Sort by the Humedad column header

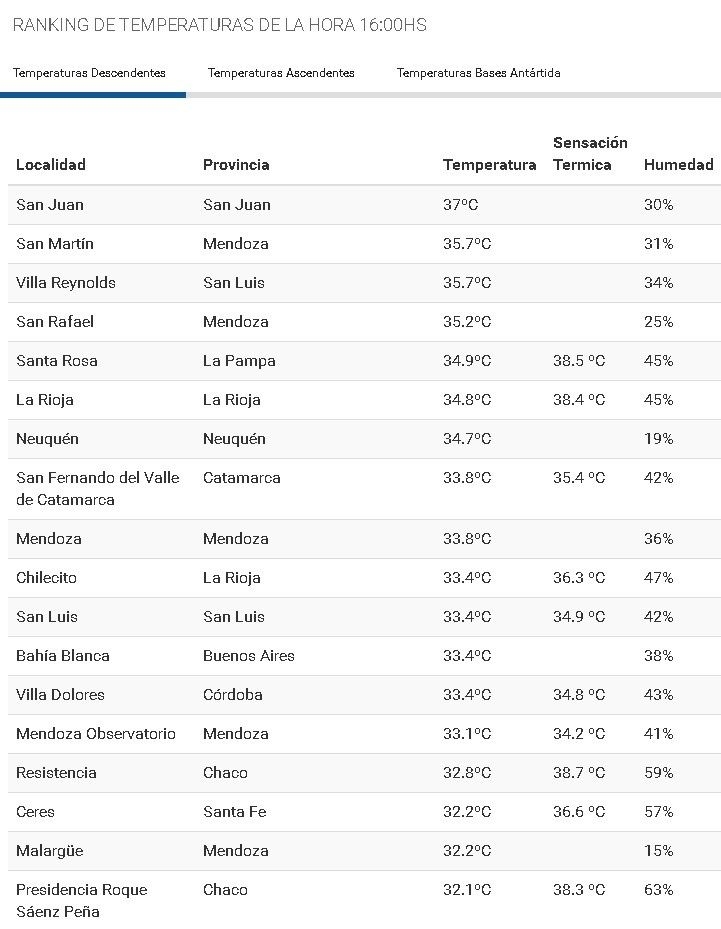coord(678,165)
